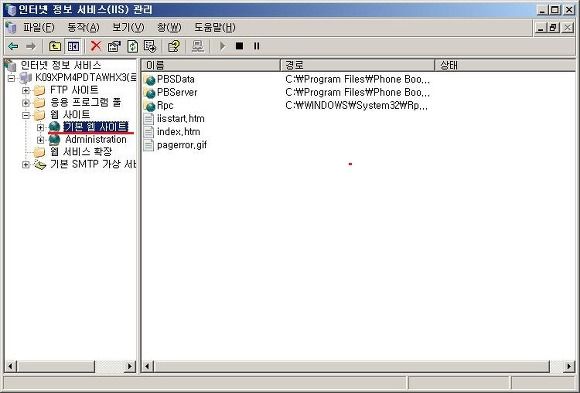Go up one level via folder icon
This screenshot has height=393, width=580.
point(55,46)
